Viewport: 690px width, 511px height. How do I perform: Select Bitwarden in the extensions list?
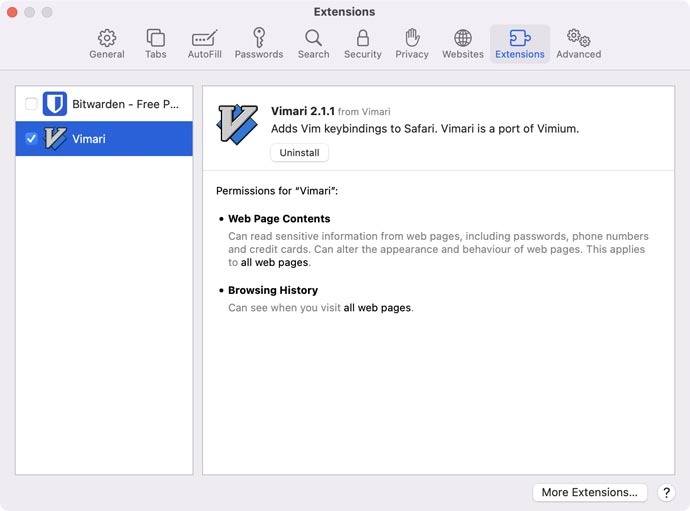point(125,104)
